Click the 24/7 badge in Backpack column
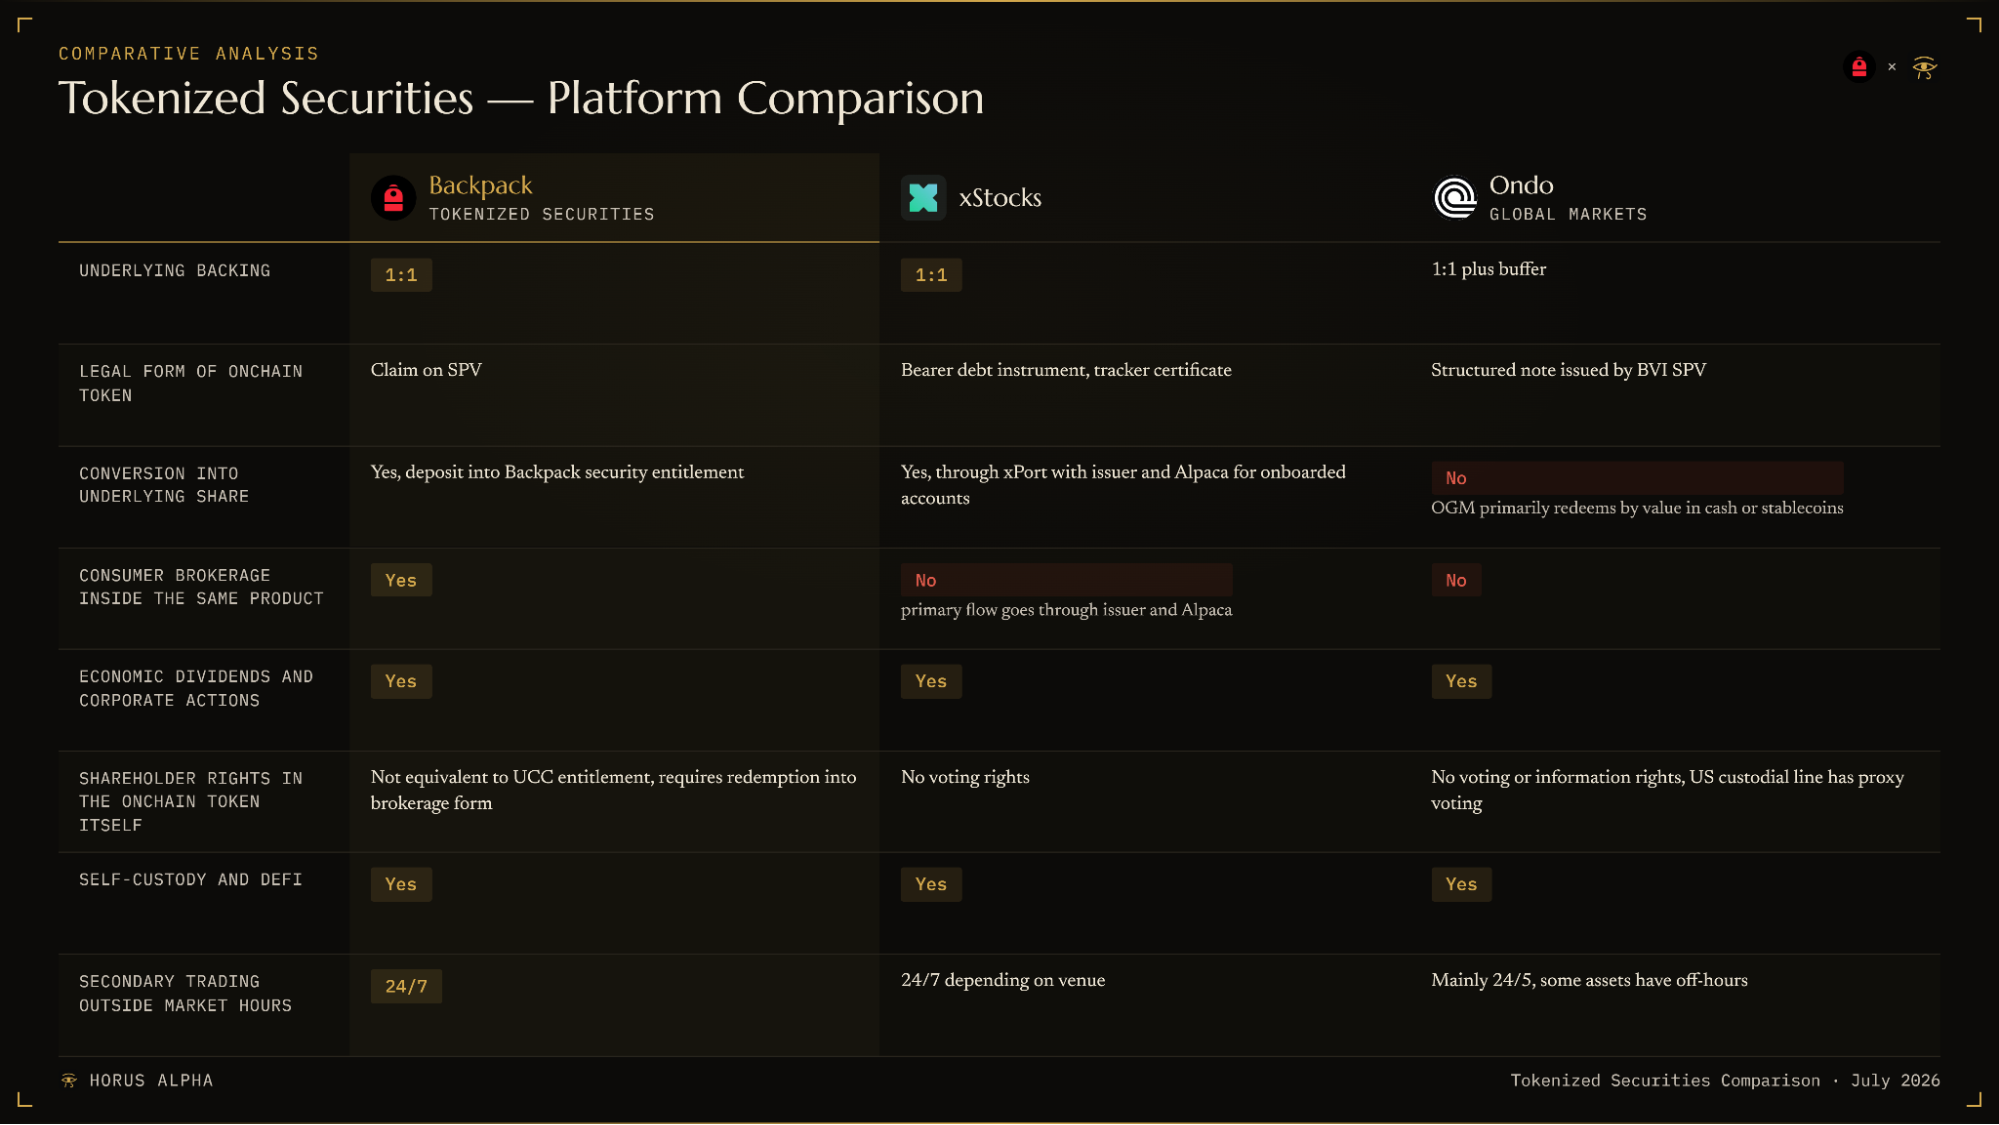The width and height of the screenshot is (1999, 1125). click(406, 987)
